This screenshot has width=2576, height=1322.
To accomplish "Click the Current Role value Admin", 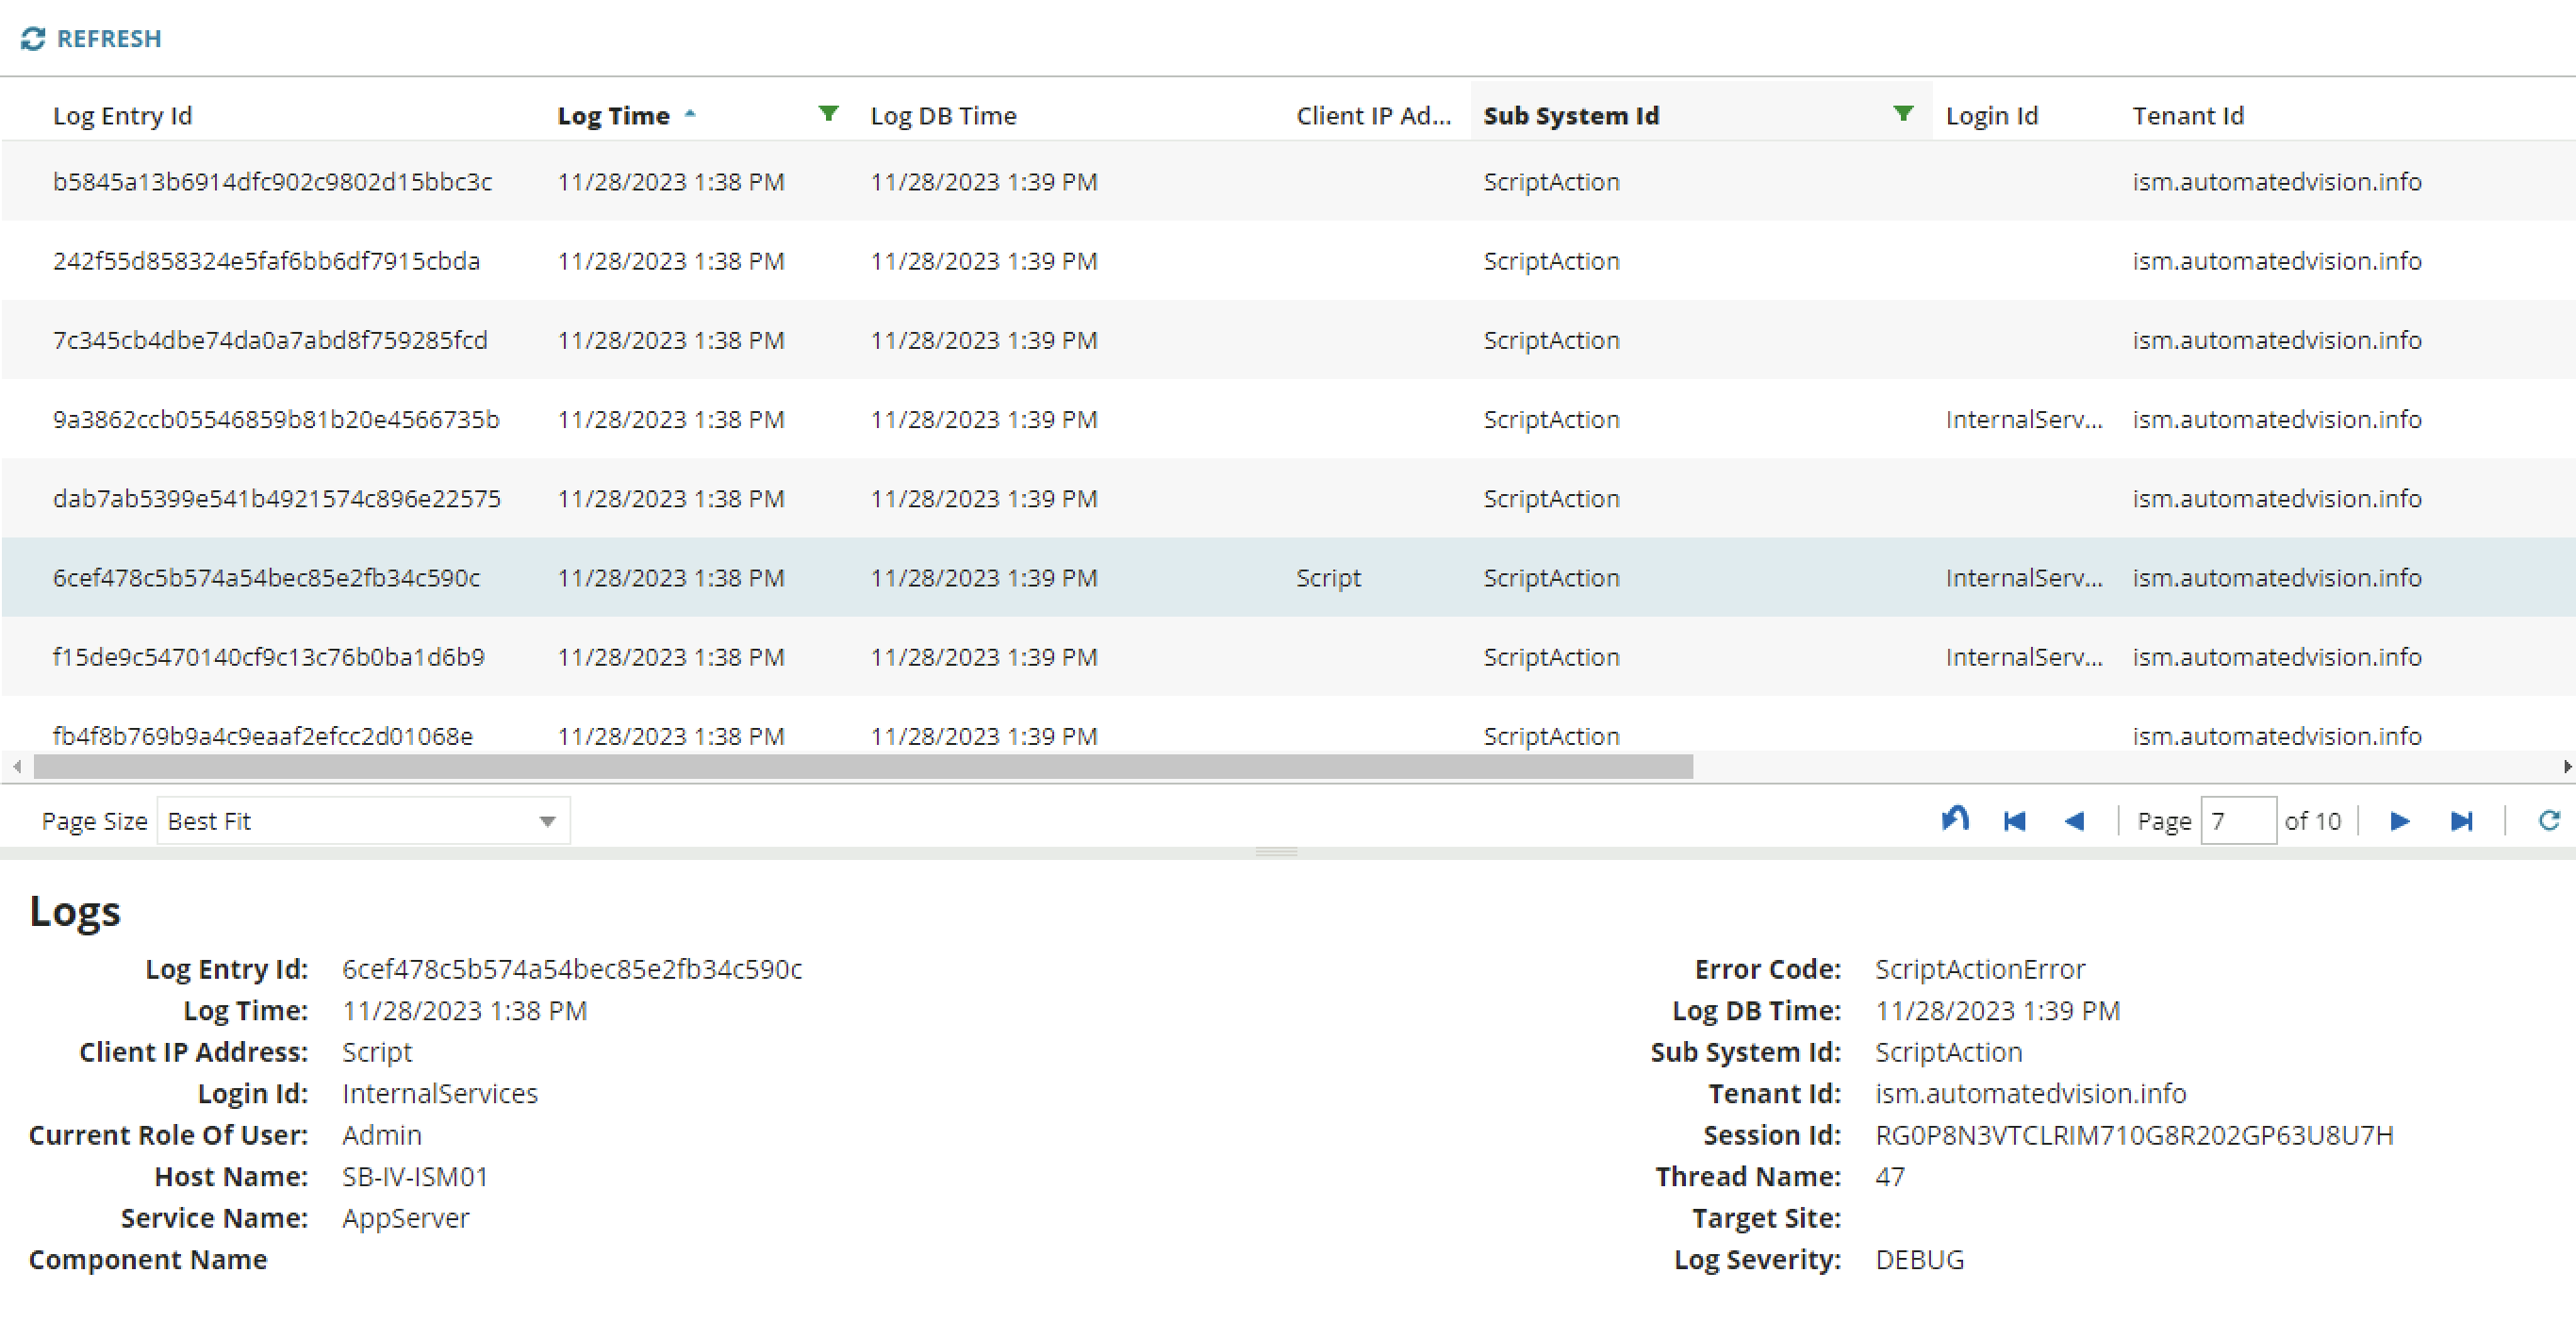I will click(x=381, y=1134).
